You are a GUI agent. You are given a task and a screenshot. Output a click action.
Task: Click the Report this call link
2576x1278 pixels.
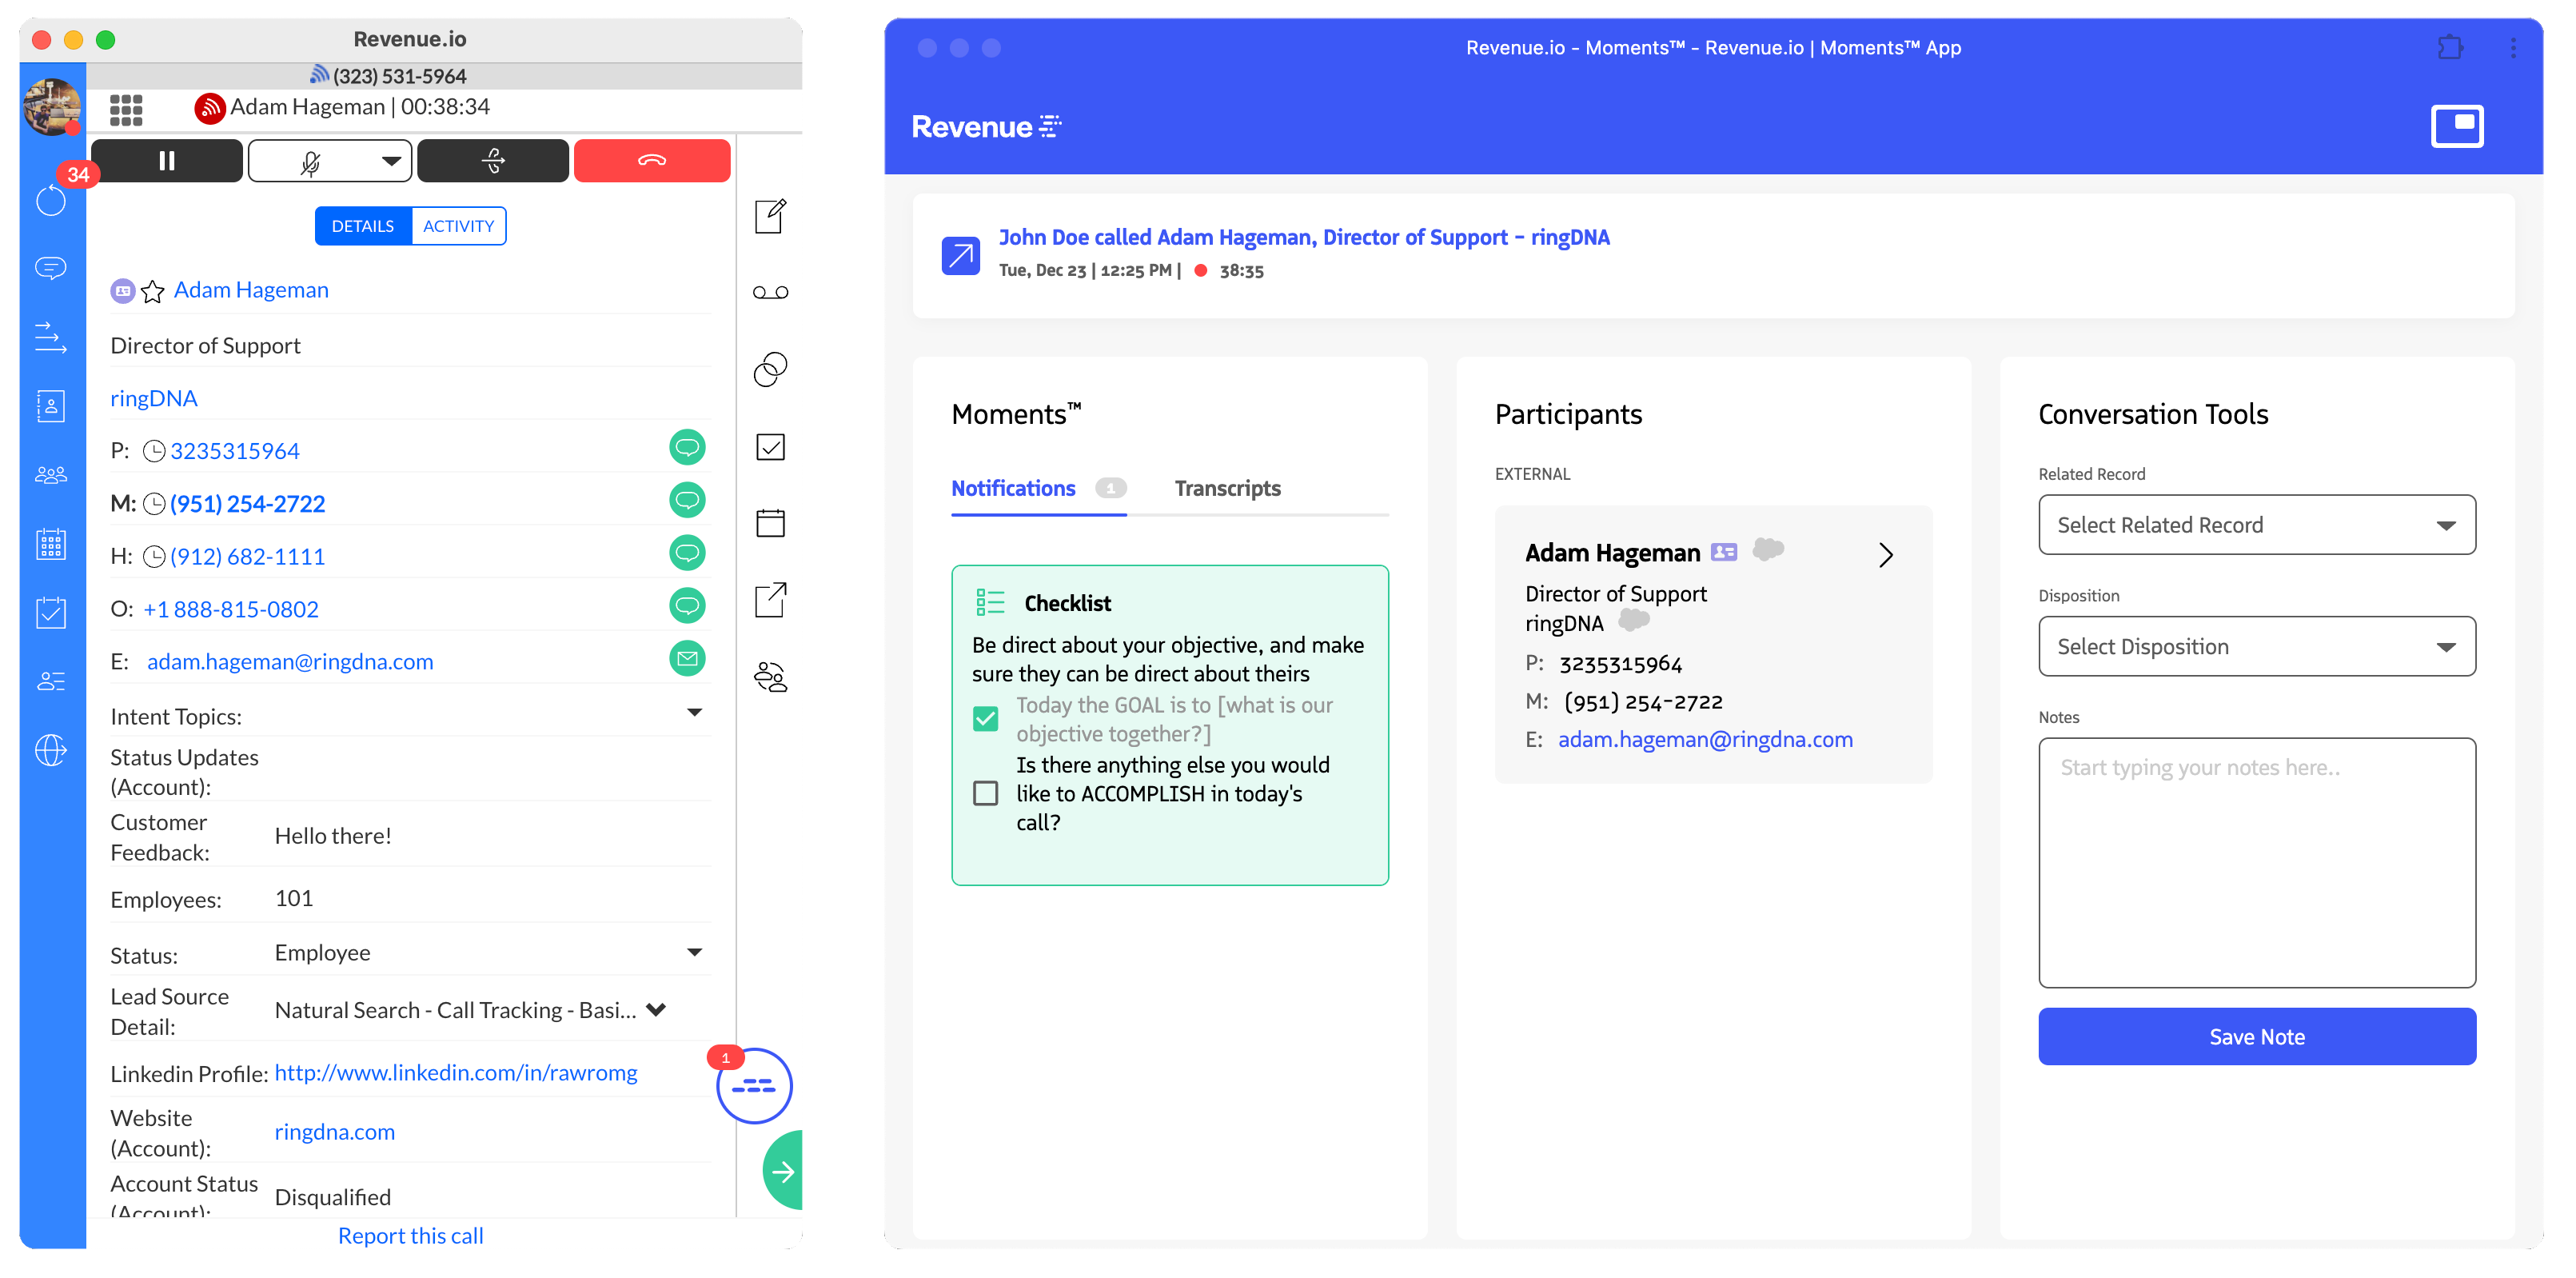[x=410, y=1235]
